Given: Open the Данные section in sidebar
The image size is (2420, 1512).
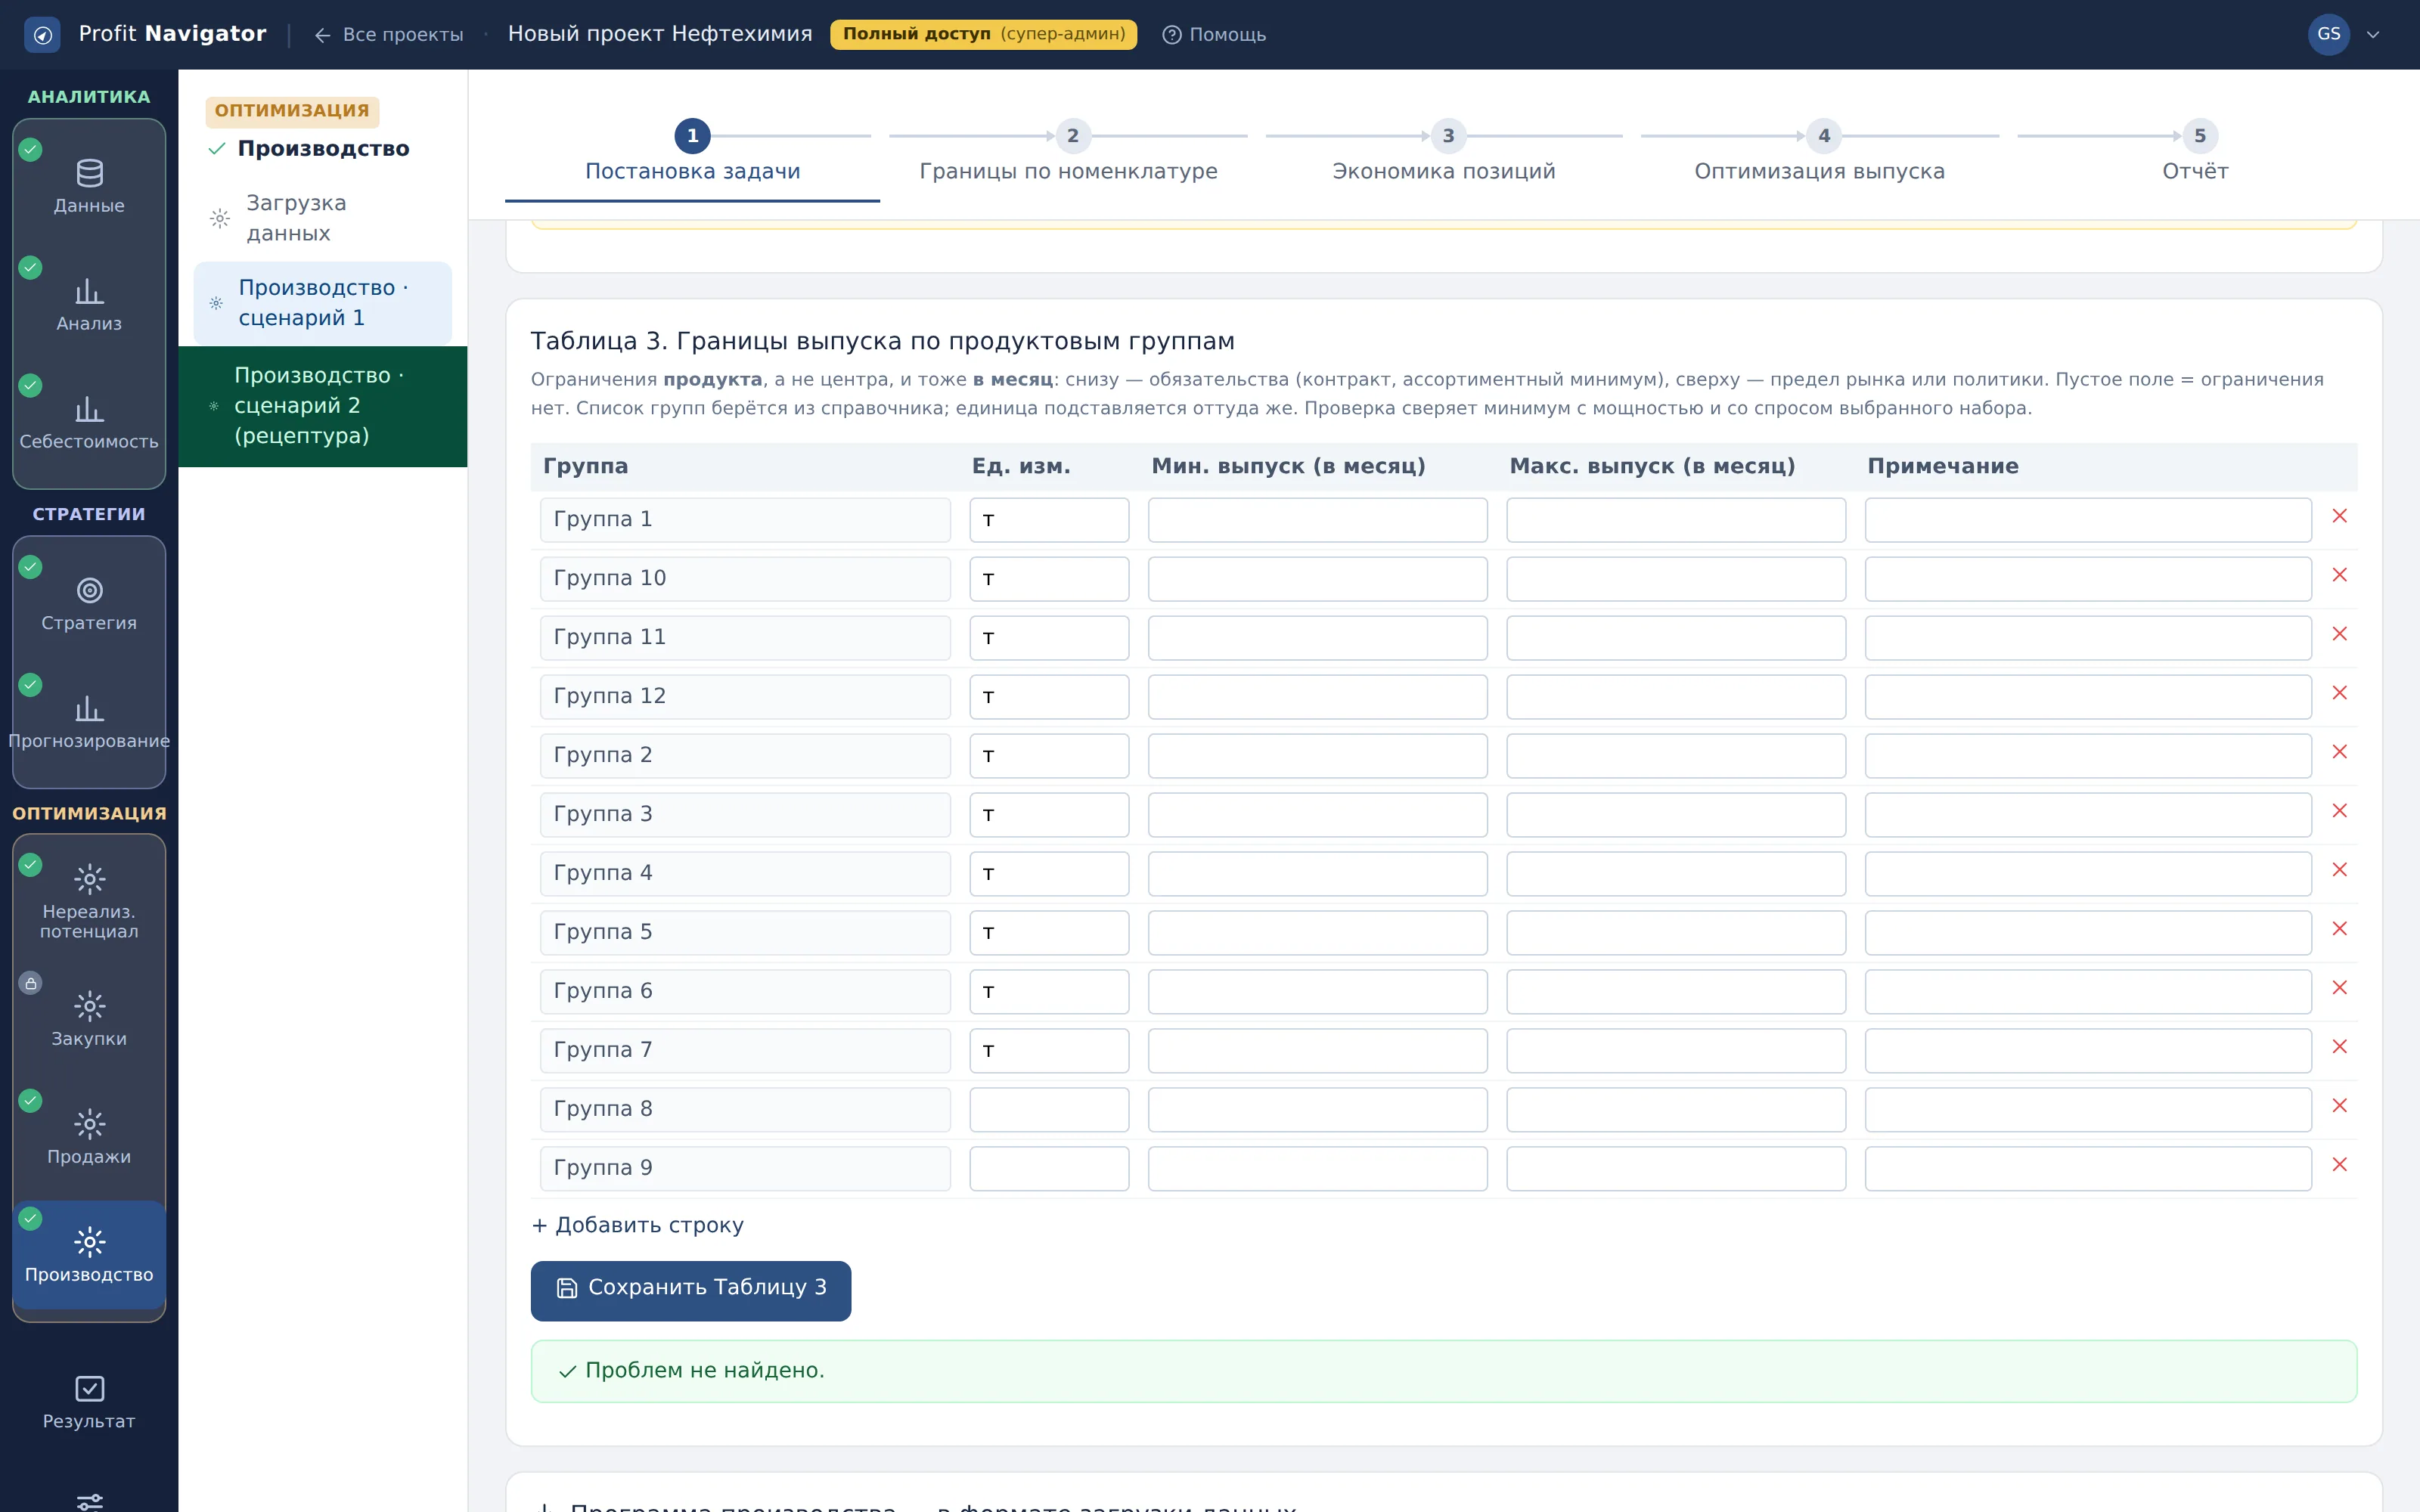Looking at the screenshot, I should pos(89,186).
